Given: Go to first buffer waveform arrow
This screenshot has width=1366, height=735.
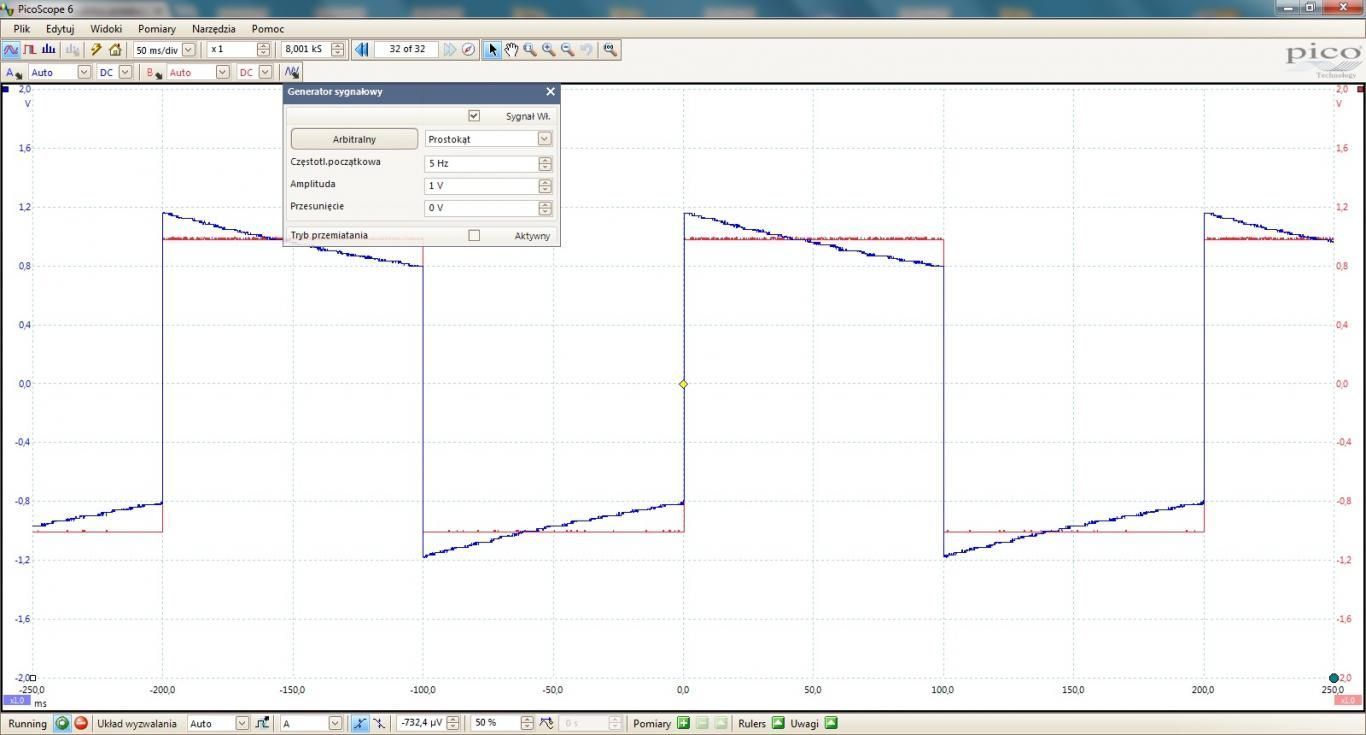Looking at the screenshot, I should click(x=362, y=49).
